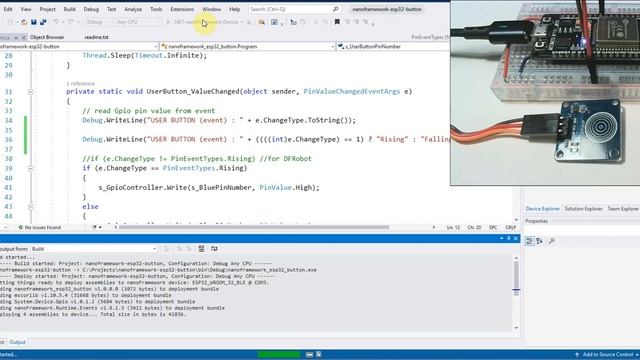Pin the Output panel with auto-hide
Screen dimensions: 640x360
509,238
